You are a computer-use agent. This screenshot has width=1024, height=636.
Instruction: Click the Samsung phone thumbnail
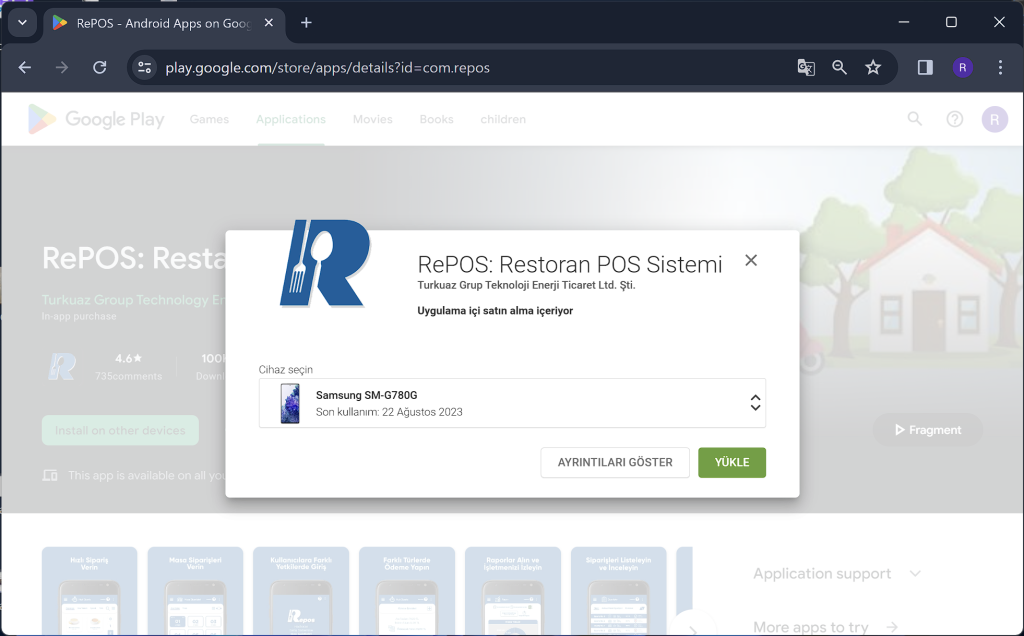click(x=290, y=404)
